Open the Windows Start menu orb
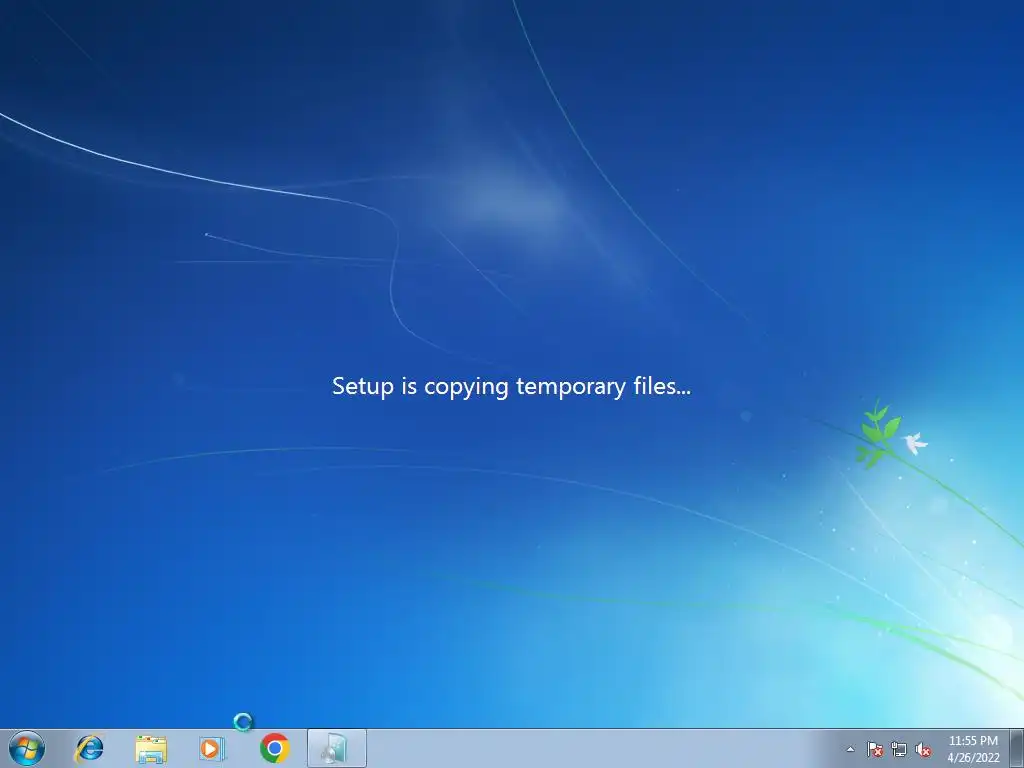Image resolution: width=1024 pixels, height=768 pixels. click(x=27, y=748)
